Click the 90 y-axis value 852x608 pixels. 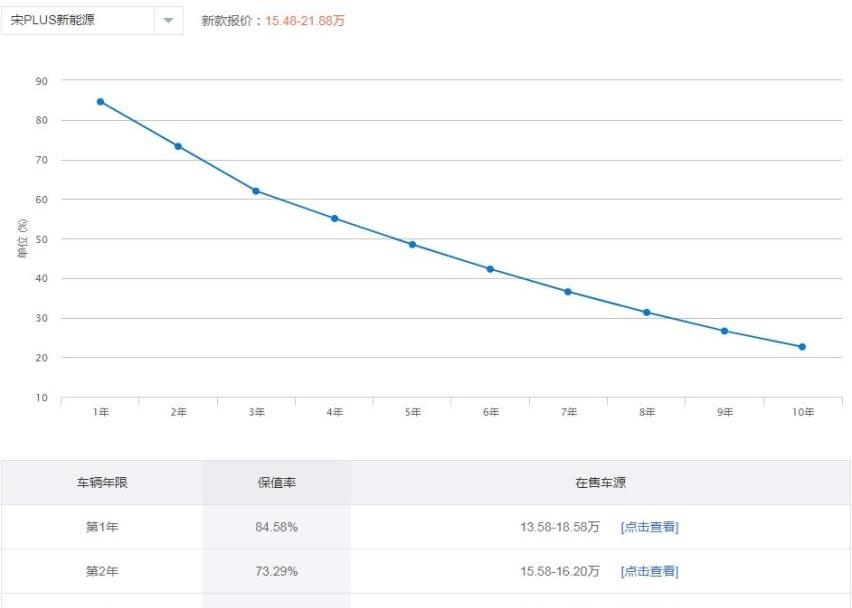tap(42, 81)
